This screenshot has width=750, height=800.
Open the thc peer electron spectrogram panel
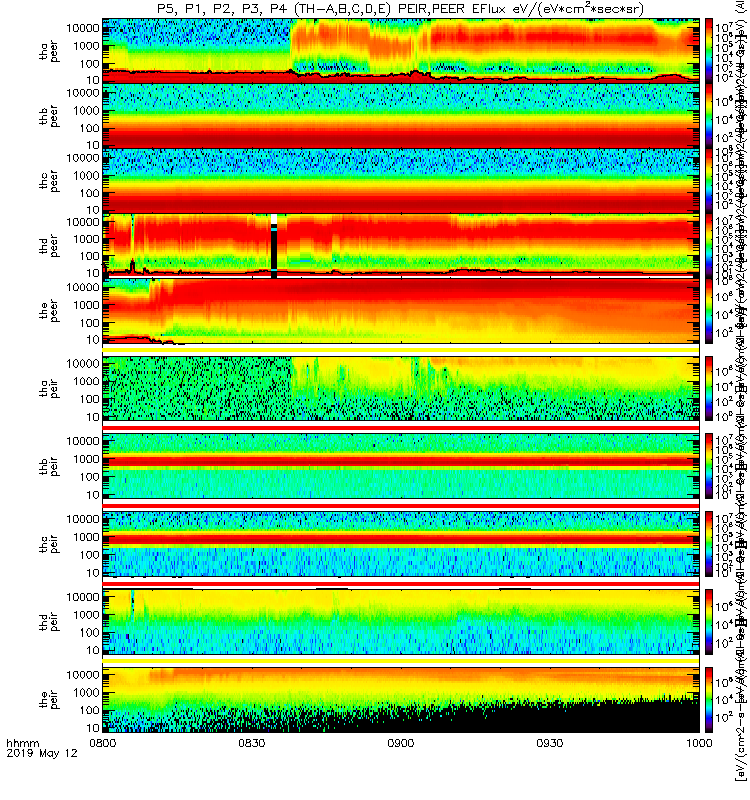tap(401, 181)
